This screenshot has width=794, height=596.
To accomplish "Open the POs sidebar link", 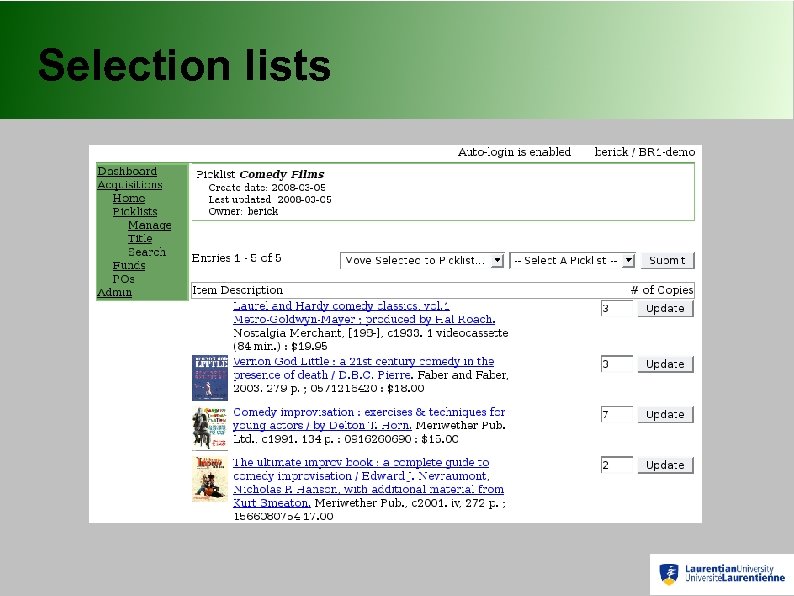I will click(x=124, y=279).
